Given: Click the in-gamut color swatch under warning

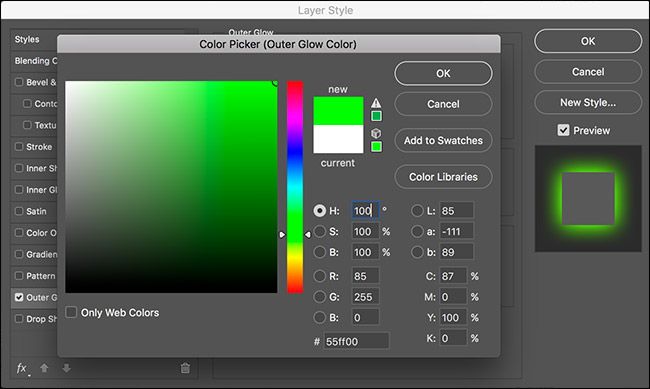Looking at the screenshot, I should click(376, 116).
